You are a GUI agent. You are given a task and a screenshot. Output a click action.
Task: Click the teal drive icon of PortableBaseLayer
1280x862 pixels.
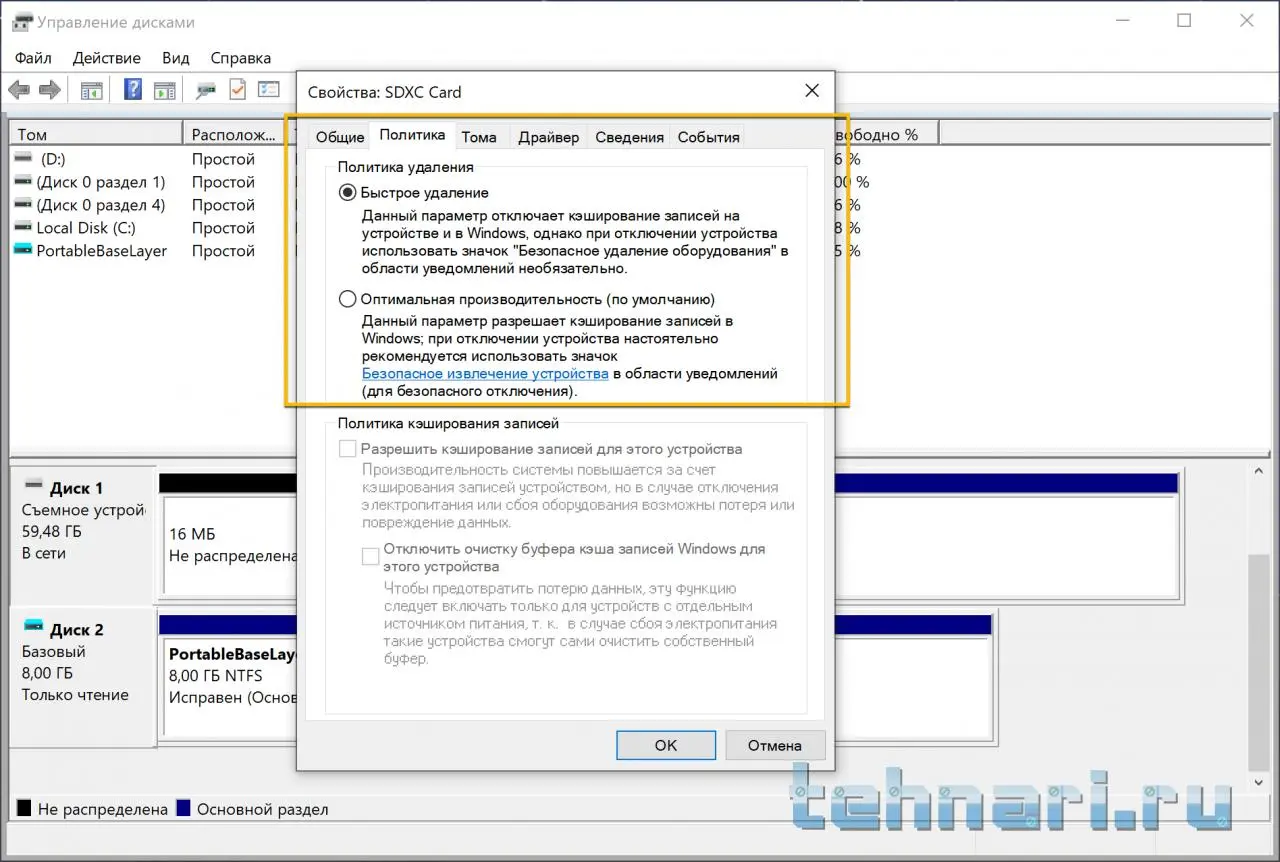click(x=23, y=251)
